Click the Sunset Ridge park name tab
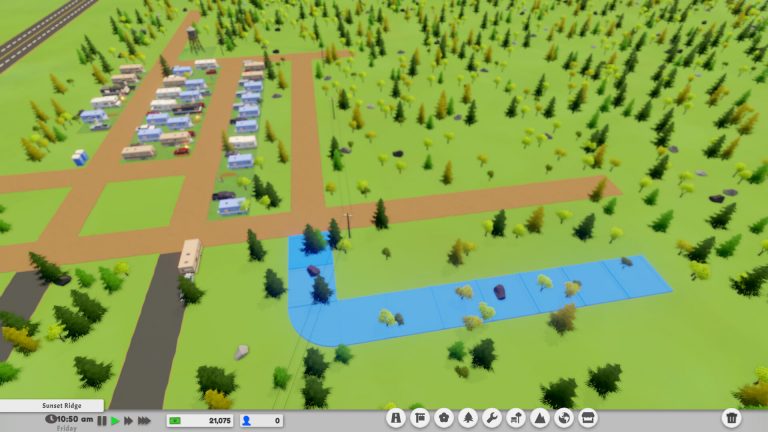The width and height of the screenshot is (768, 432). coord(52,405)
